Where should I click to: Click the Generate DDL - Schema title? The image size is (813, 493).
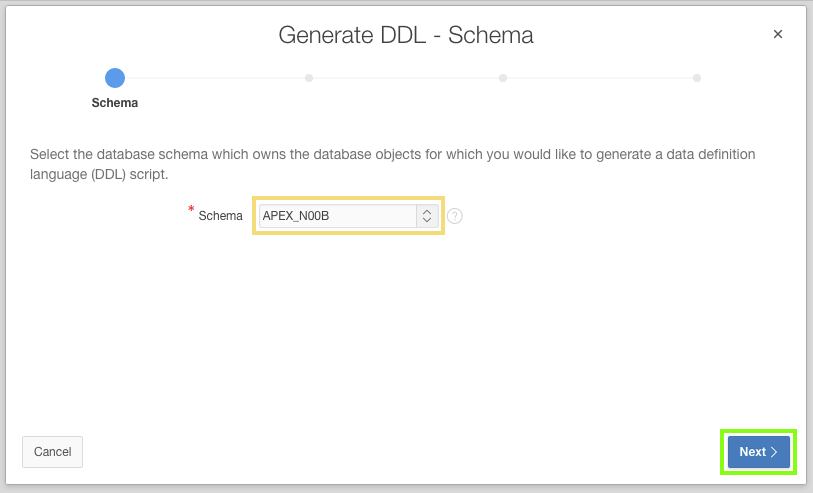405,35
